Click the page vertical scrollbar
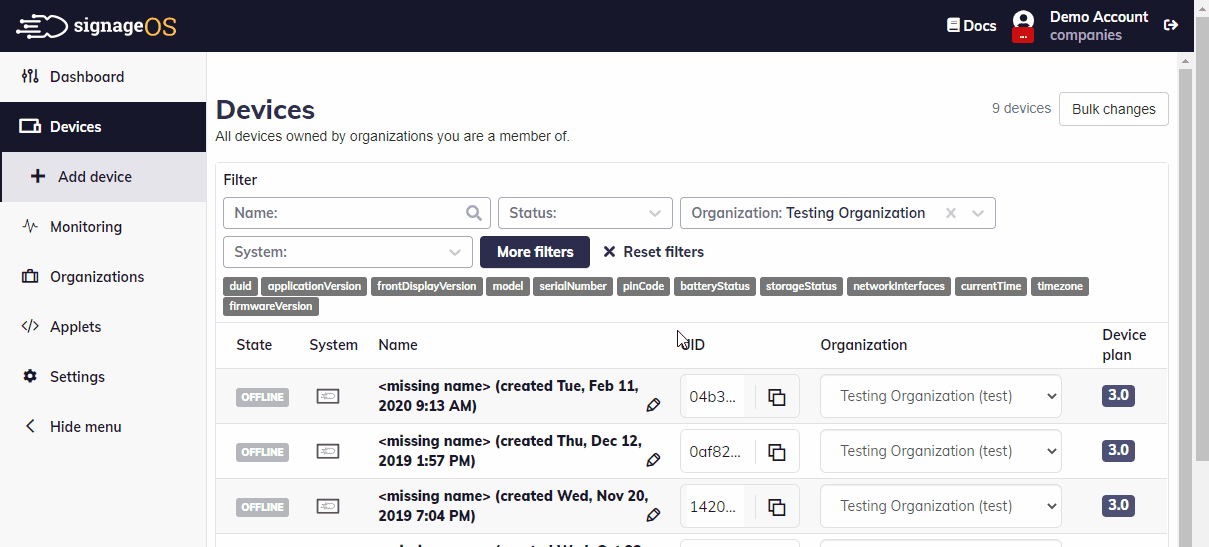This screenshot has width=1209, height=547. (1185, 300)
